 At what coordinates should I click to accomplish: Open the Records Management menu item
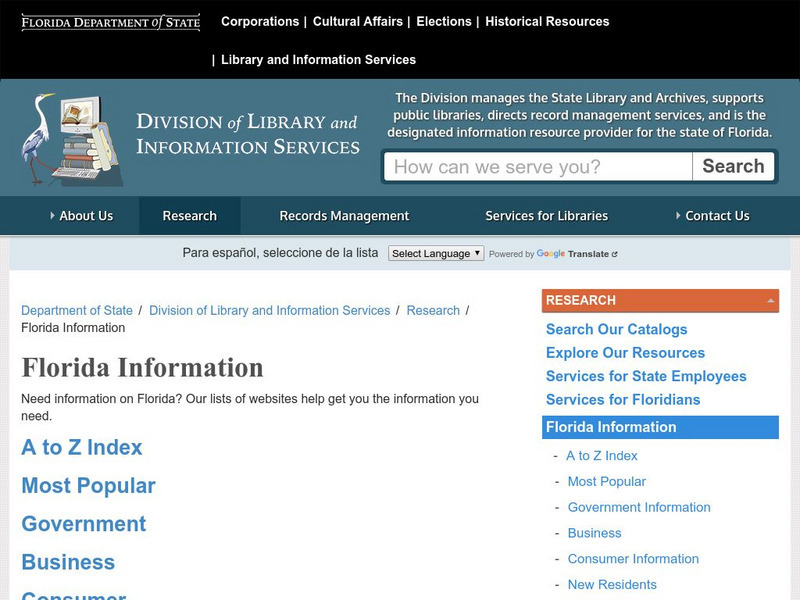[344, 216]
